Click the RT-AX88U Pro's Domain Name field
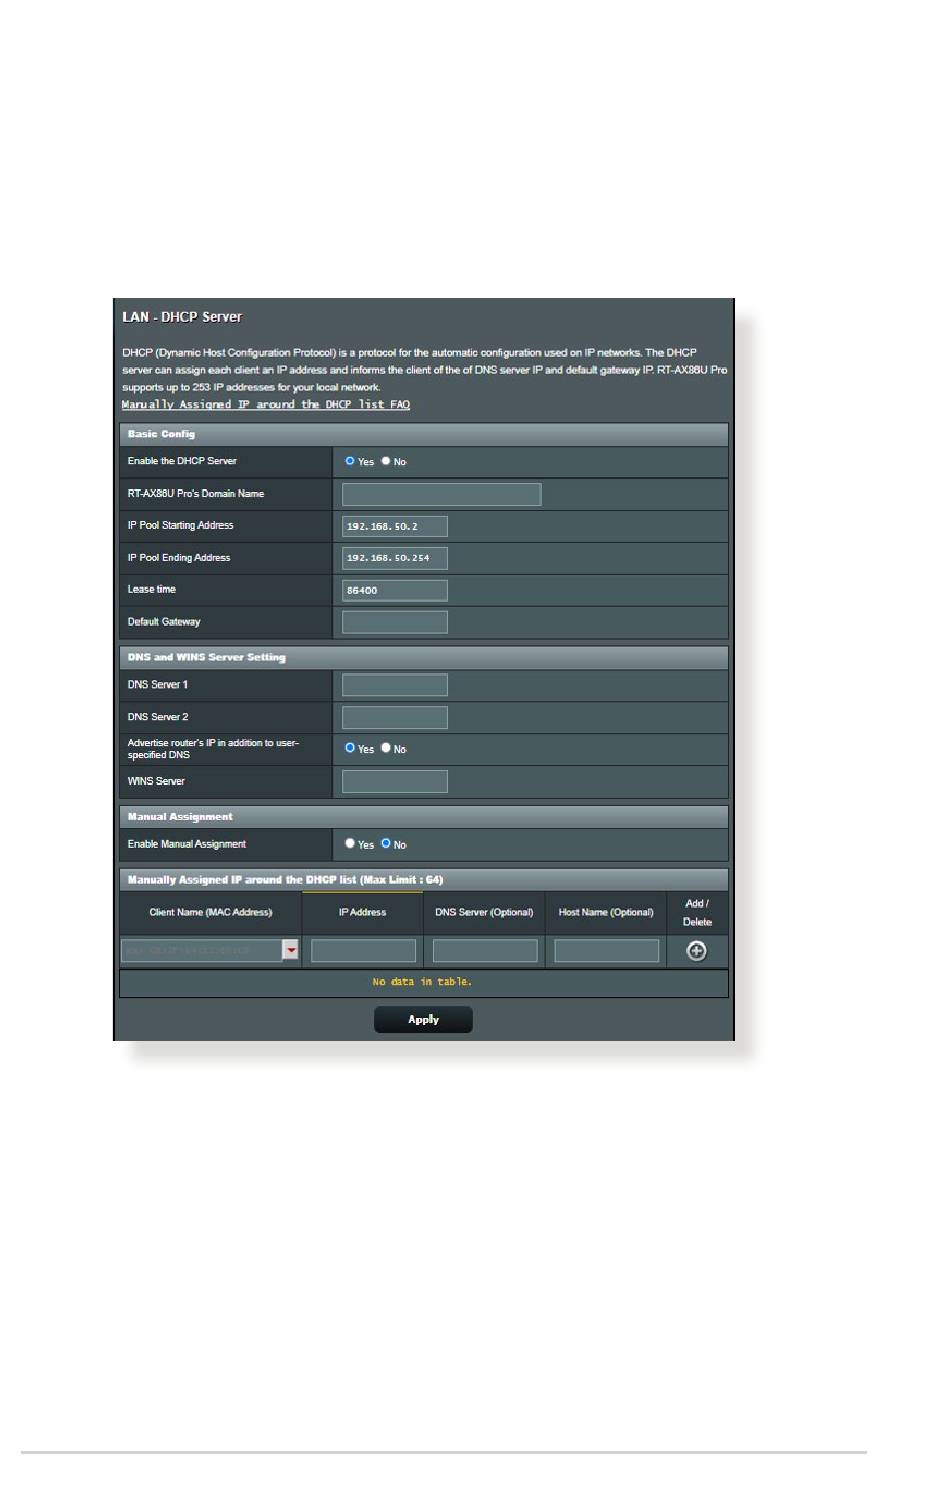This screenshot has width=950, height=1485. (441, 494)
